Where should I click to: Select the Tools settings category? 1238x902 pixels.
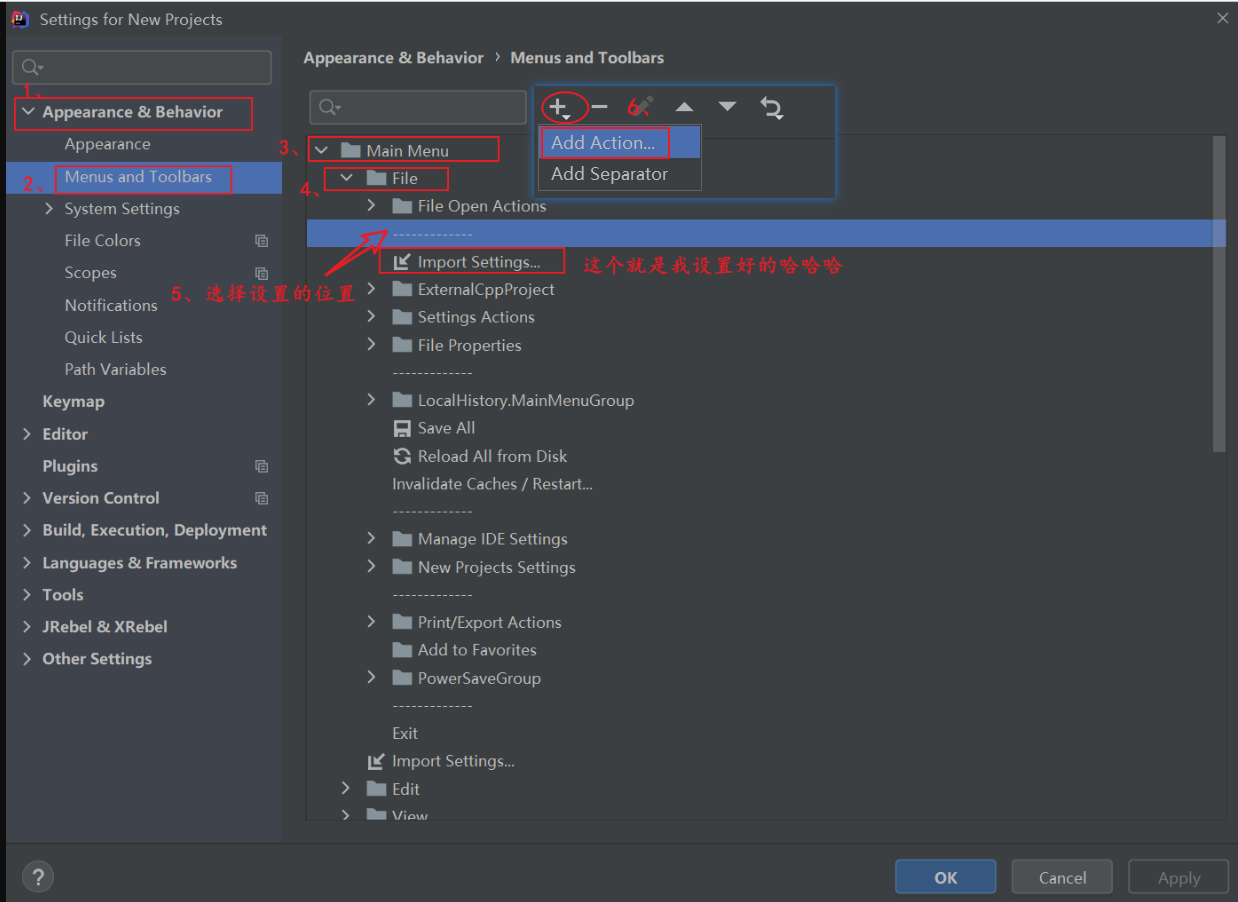pyautogui.click(x=63, y=595)
